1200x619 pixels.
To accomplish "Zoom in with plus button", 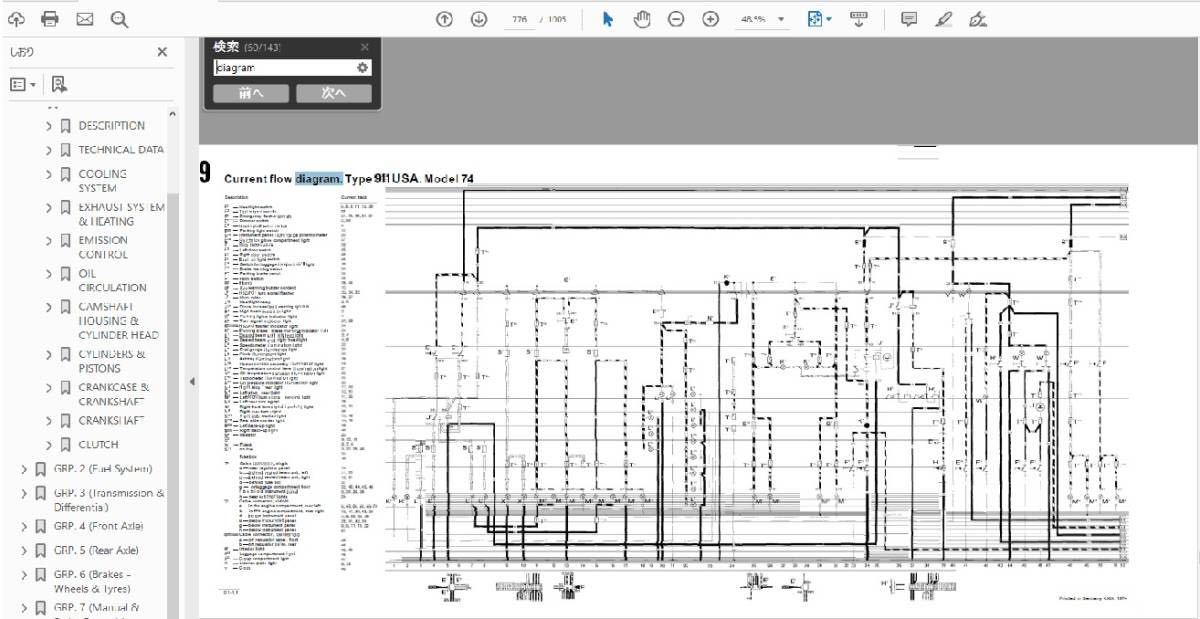I will click(710, 19).
